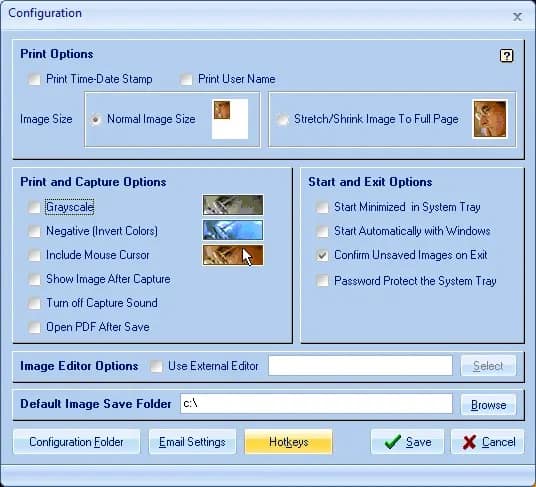Click the Save button with green checkmark
This screenshot has width=536, height=487.
[407, 442]
